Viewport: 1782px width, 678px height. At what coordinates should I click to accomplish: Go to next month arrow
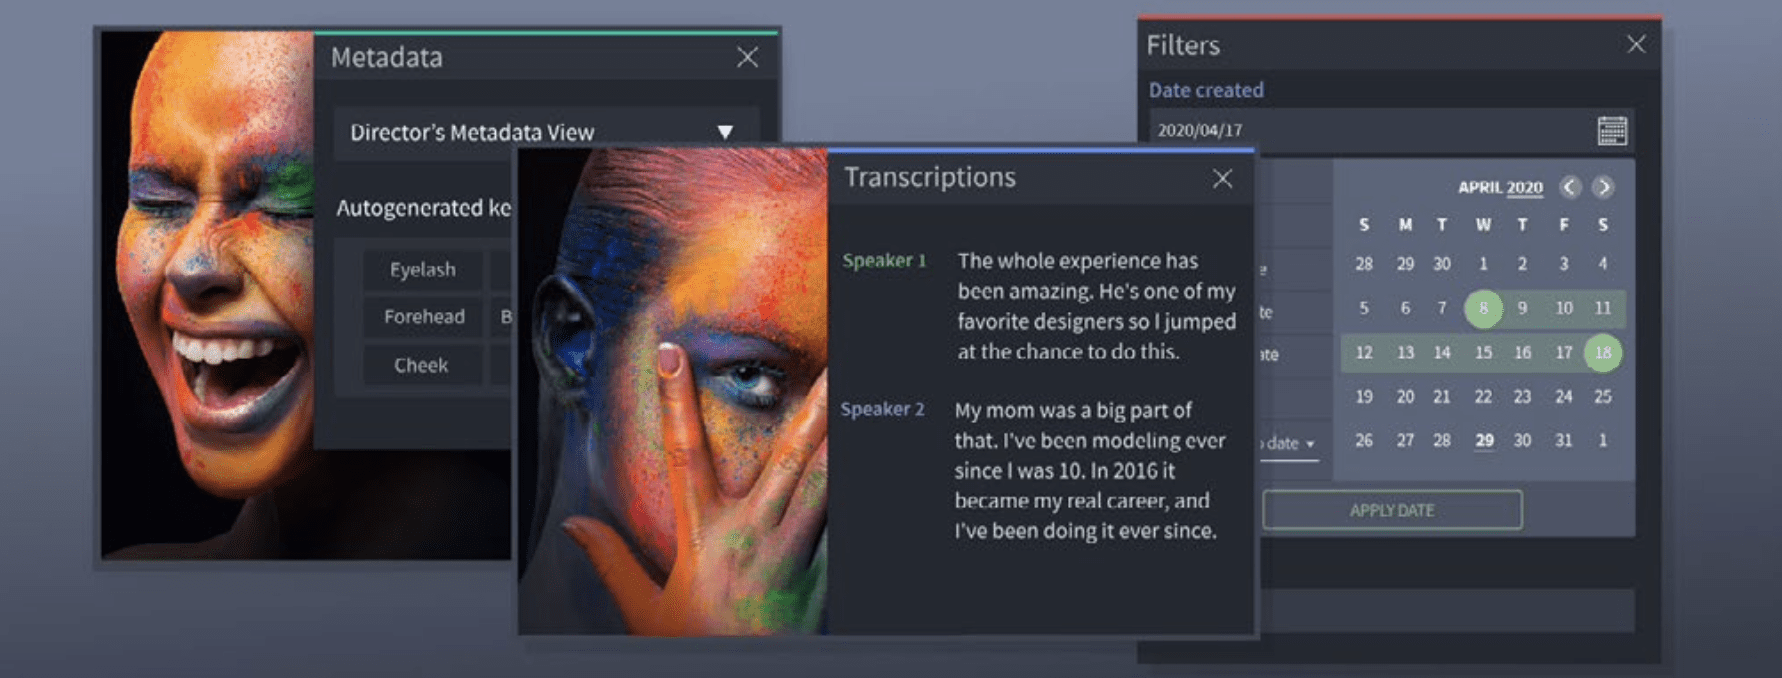pyautogui.click(x=1603, y=187)
